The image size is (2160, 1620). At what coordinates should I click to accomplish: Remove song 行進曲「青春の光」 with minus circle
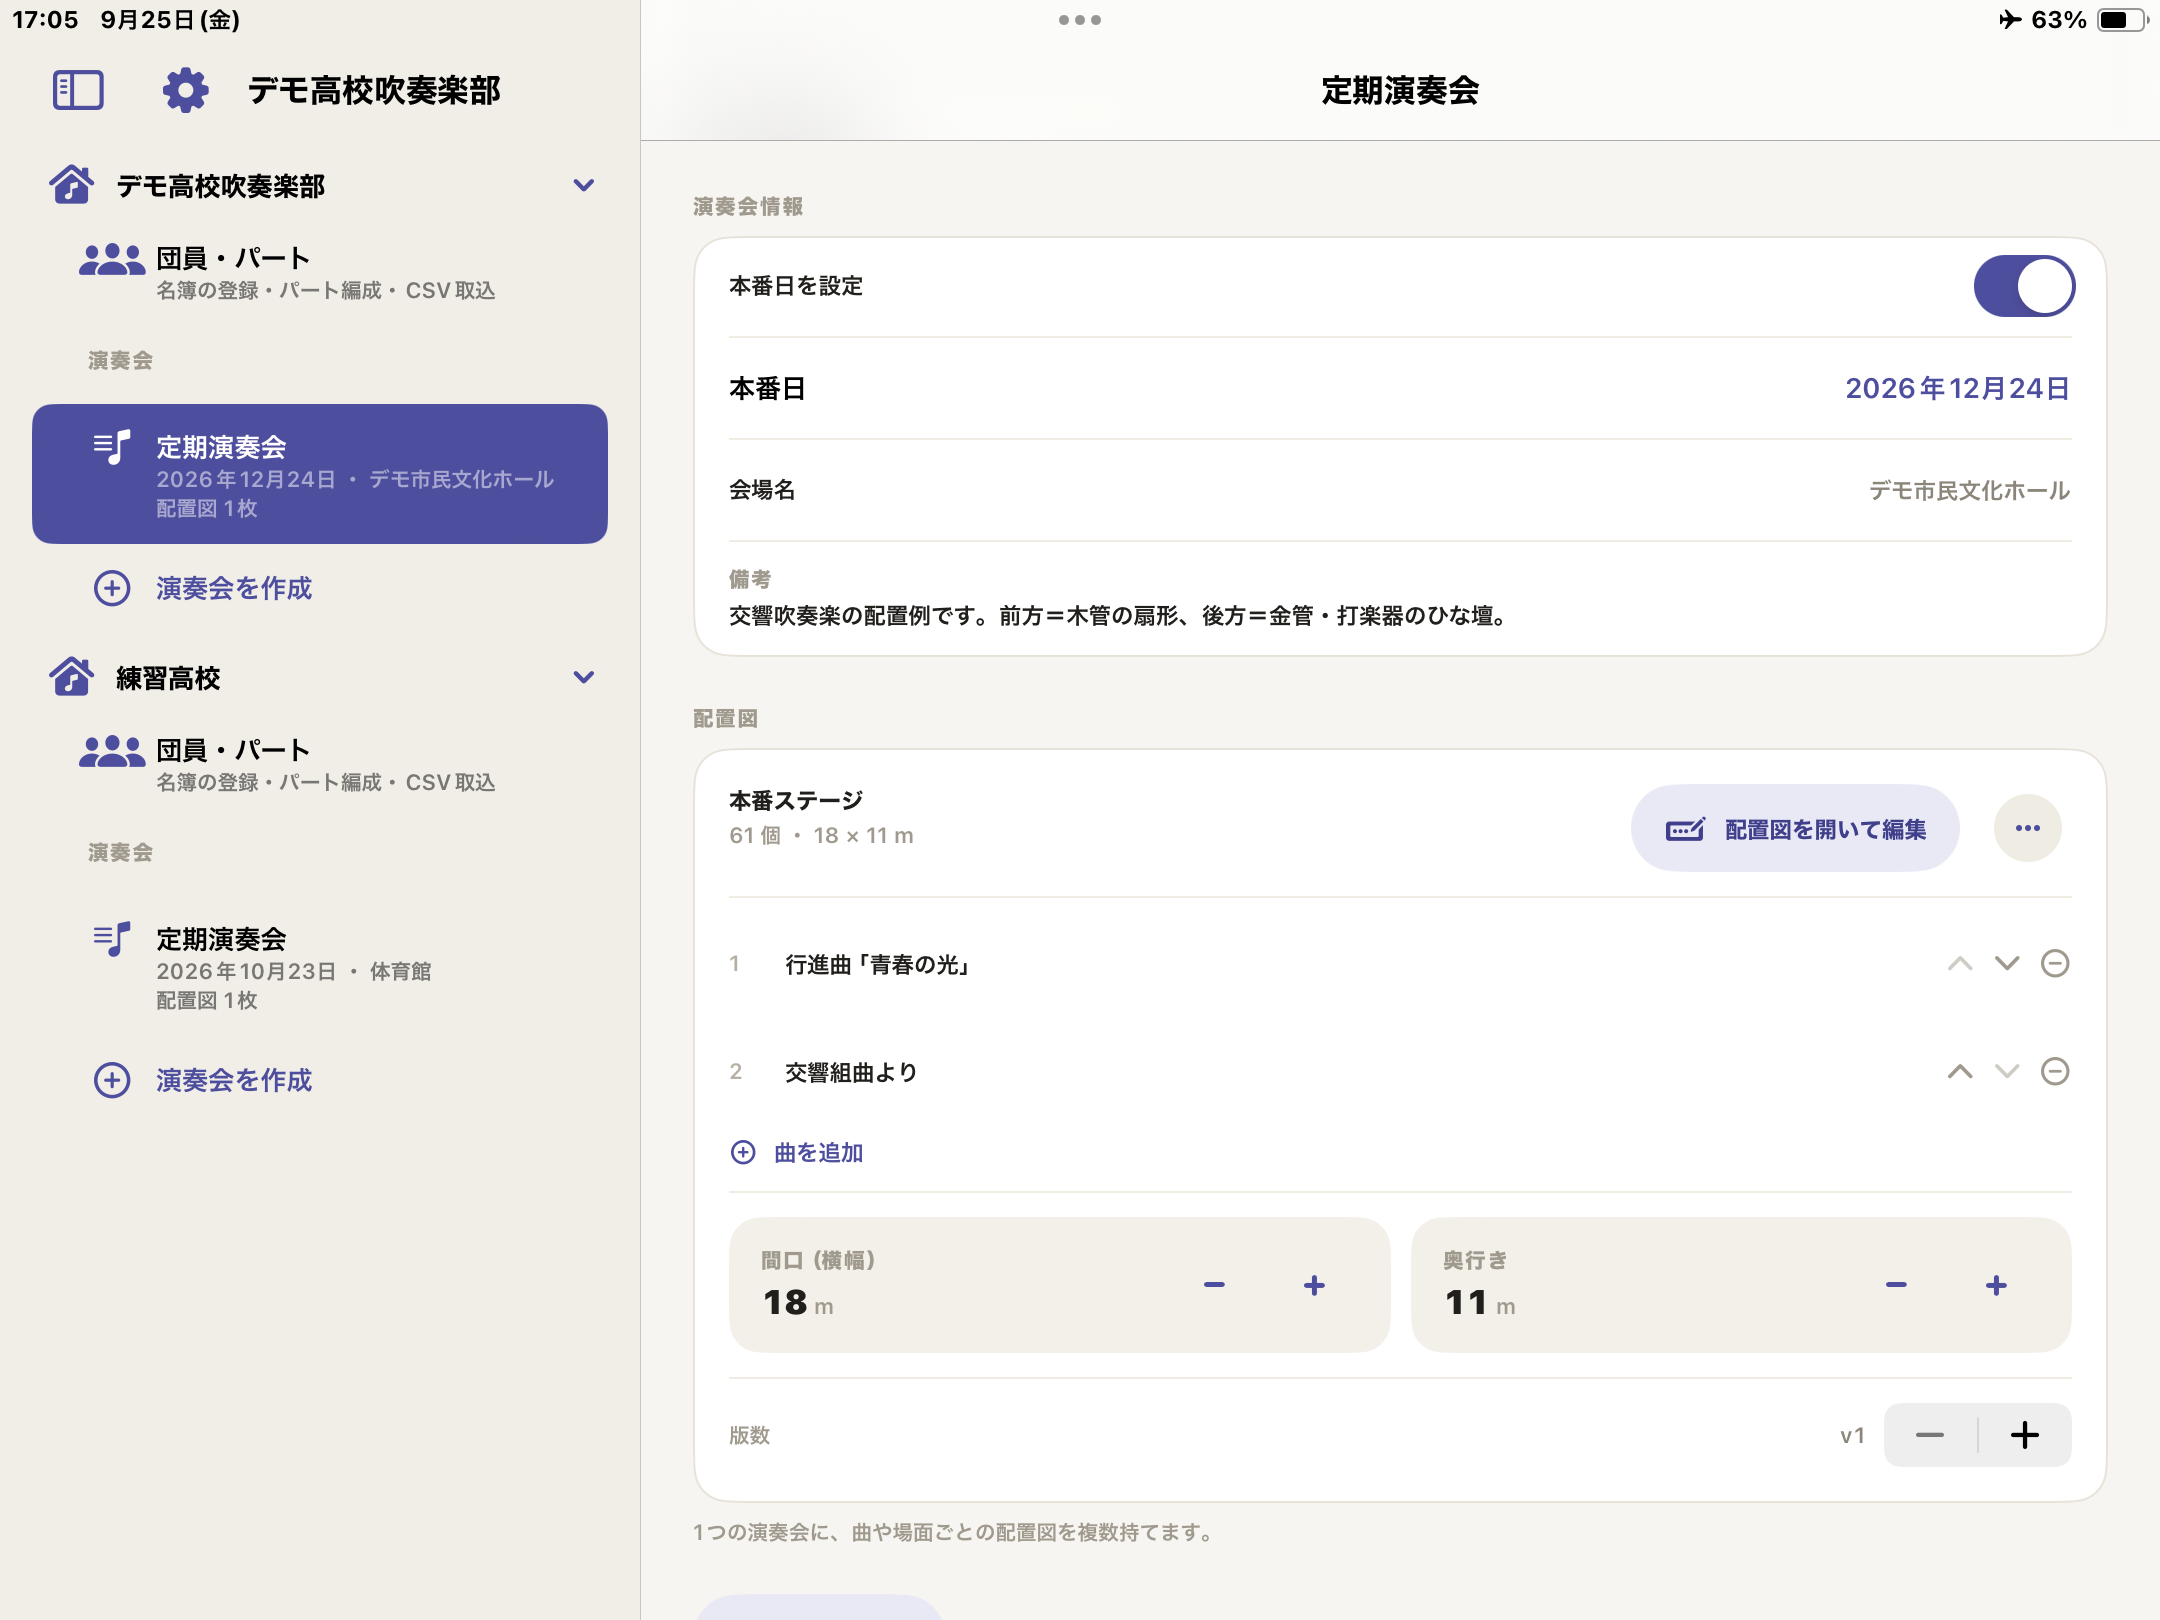pyautogui.click(x=2055, y=963)
